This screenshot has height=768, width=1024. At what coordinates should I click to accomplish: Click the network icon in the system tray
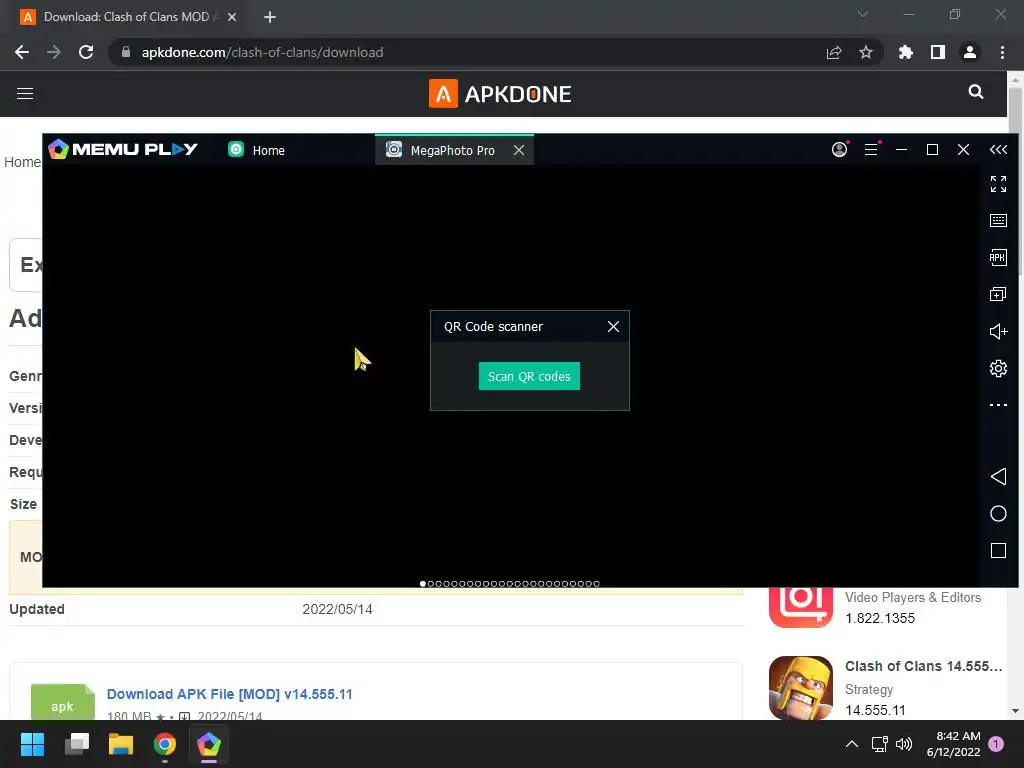879,744
